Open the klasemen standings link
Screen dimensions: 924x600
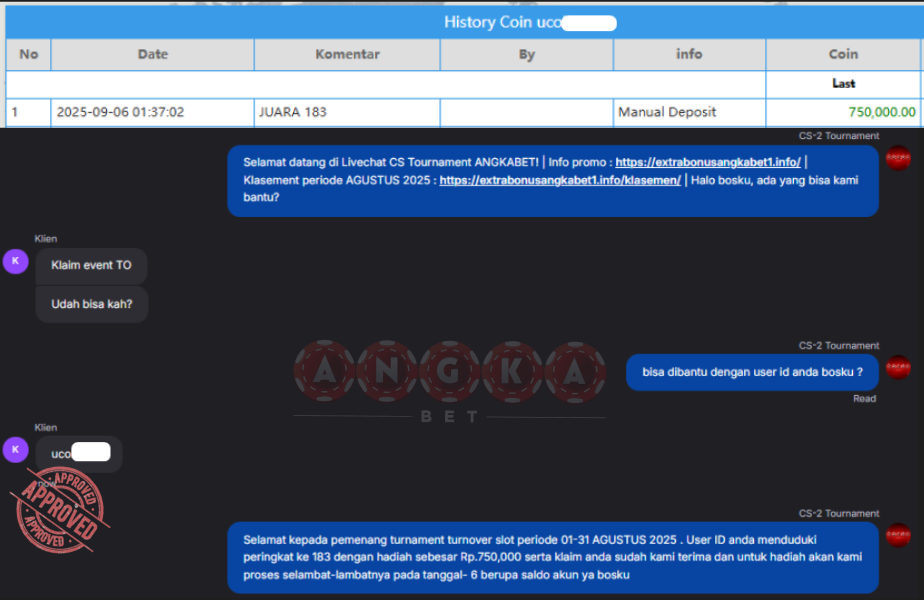pyautogui.click(x=560, y=180)
